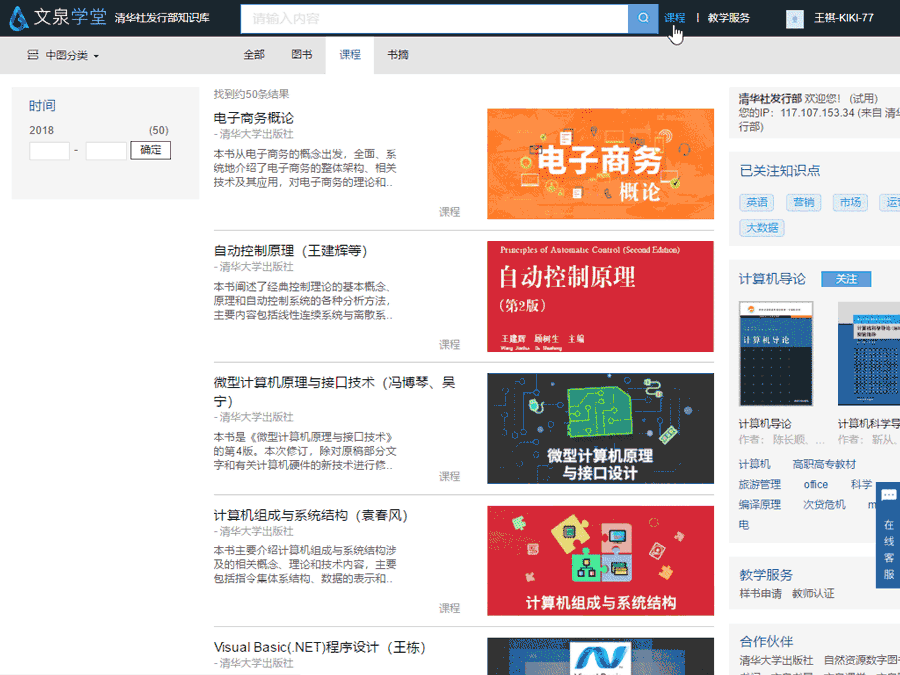Open the 电子商务概论 orange cover thumbnail
Image resolution: width=900 pixels, height=675 pixels.
[x=600, y=164]
